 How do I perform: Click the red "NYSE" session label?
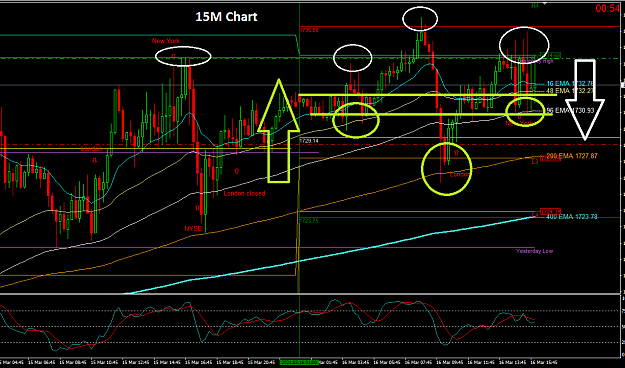(193, 228)
